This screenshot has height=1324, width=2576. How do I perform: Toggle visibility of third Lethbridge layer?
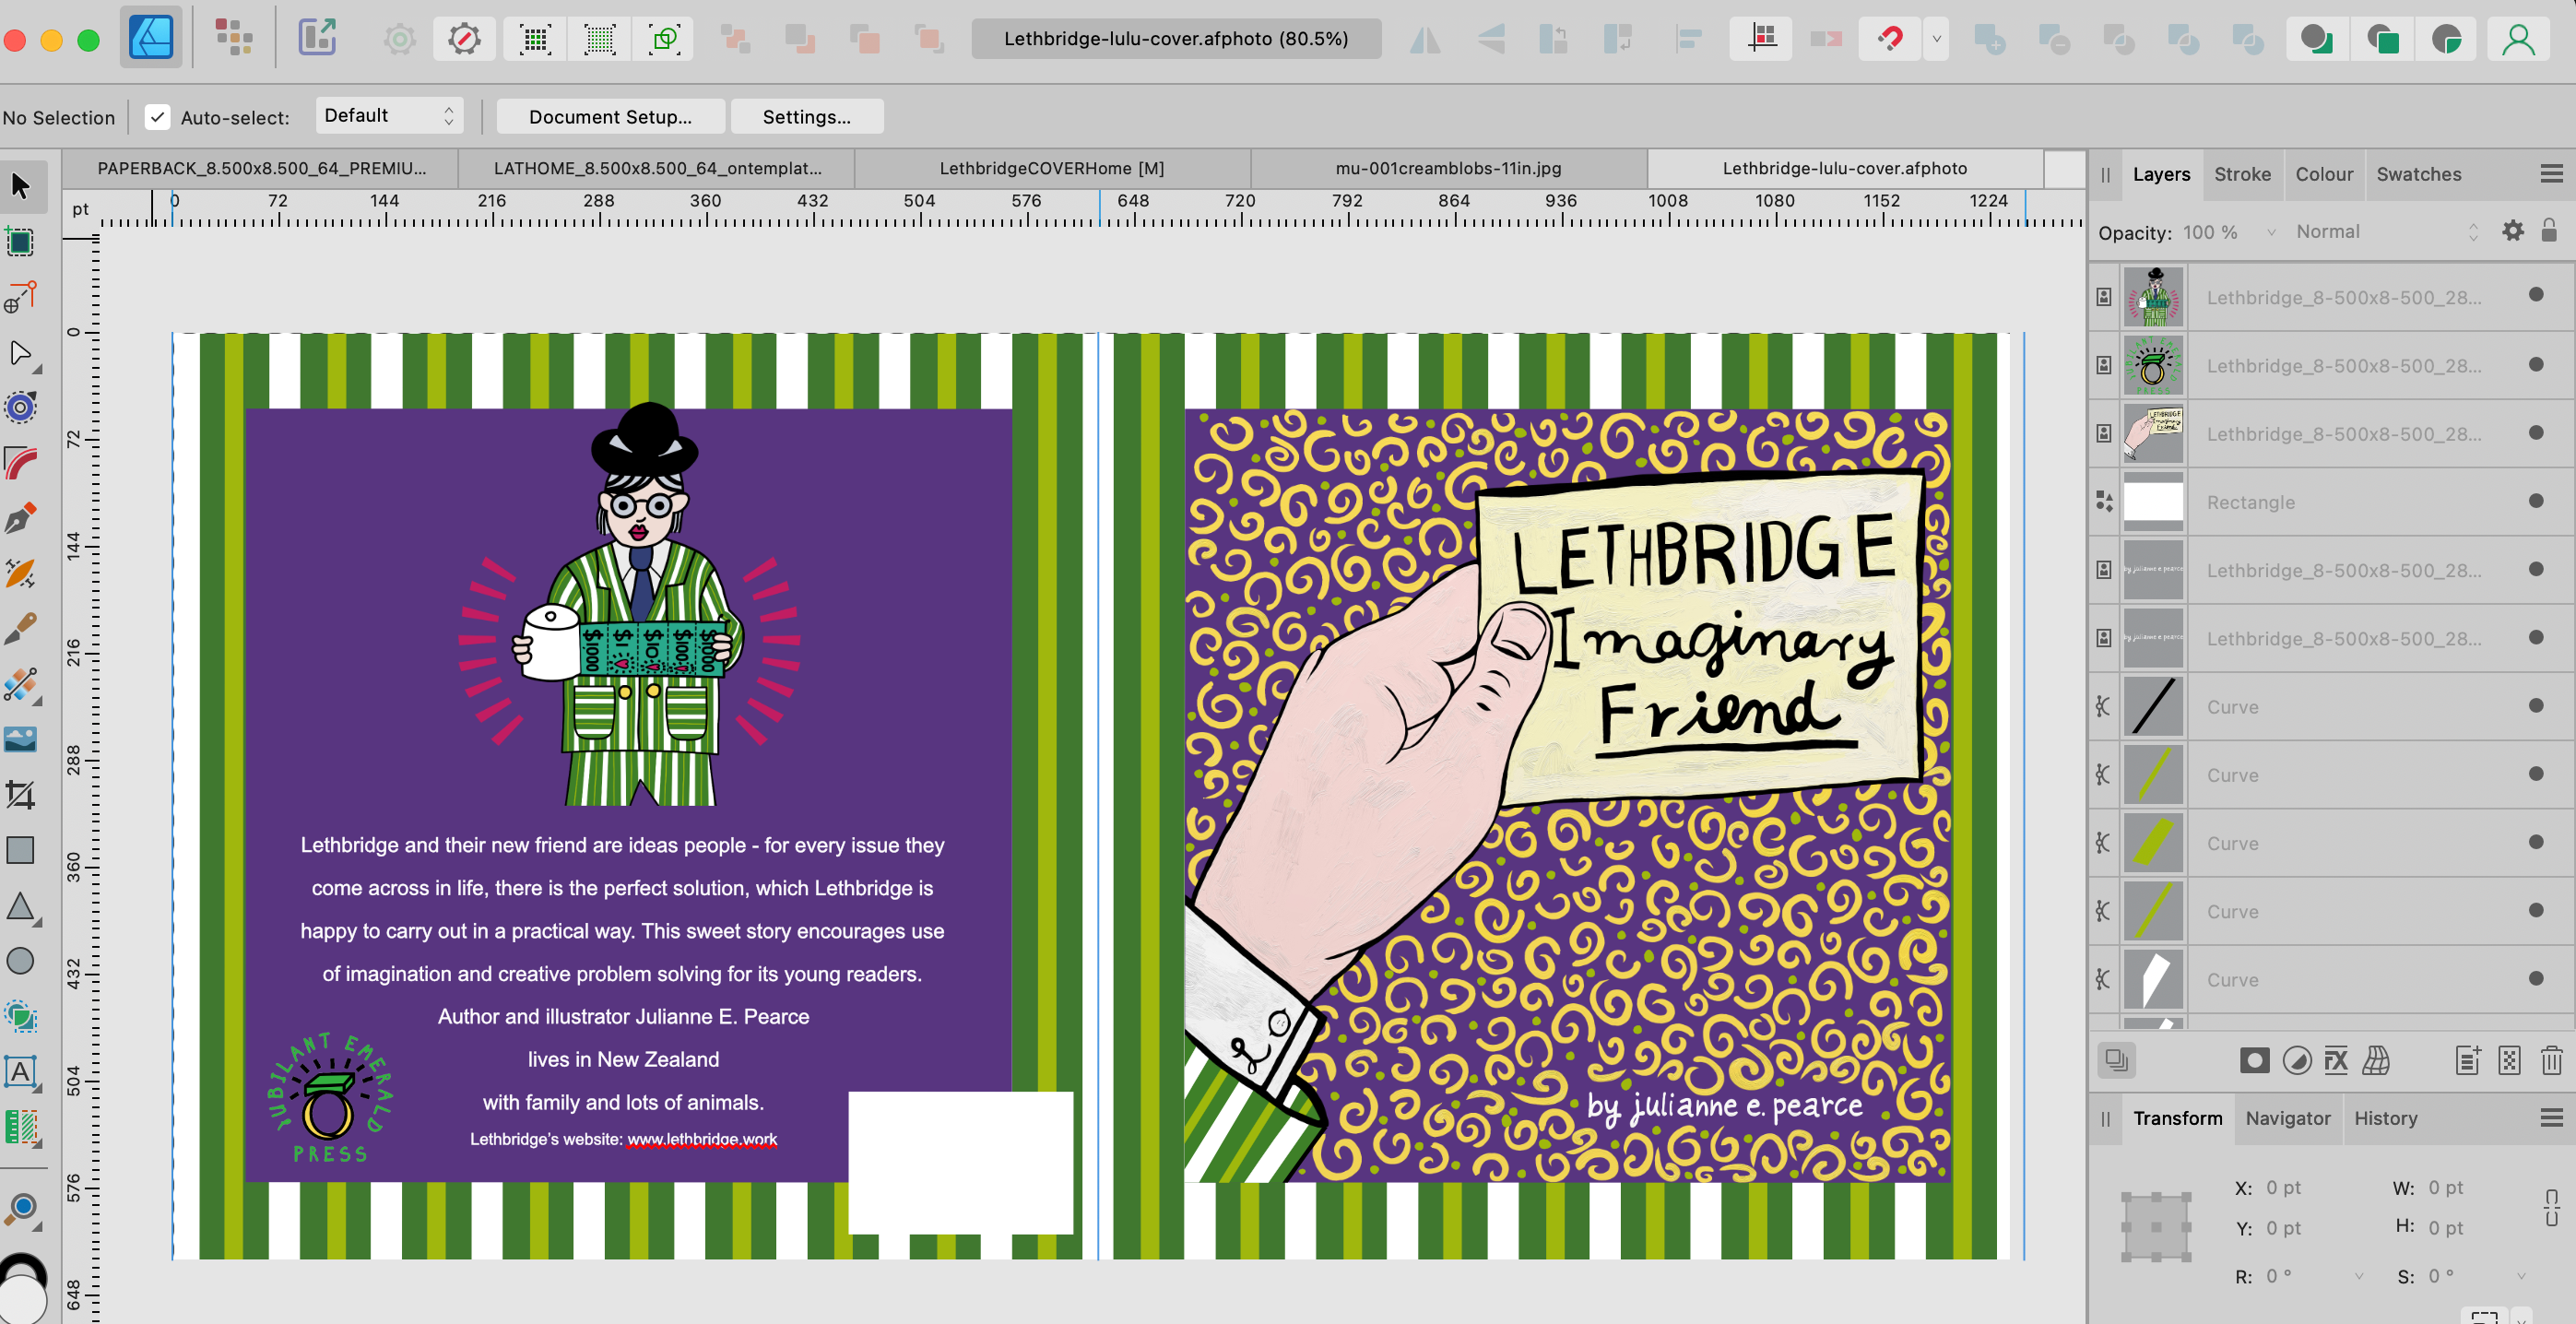pyautogui.click(x=2536, y=433)
